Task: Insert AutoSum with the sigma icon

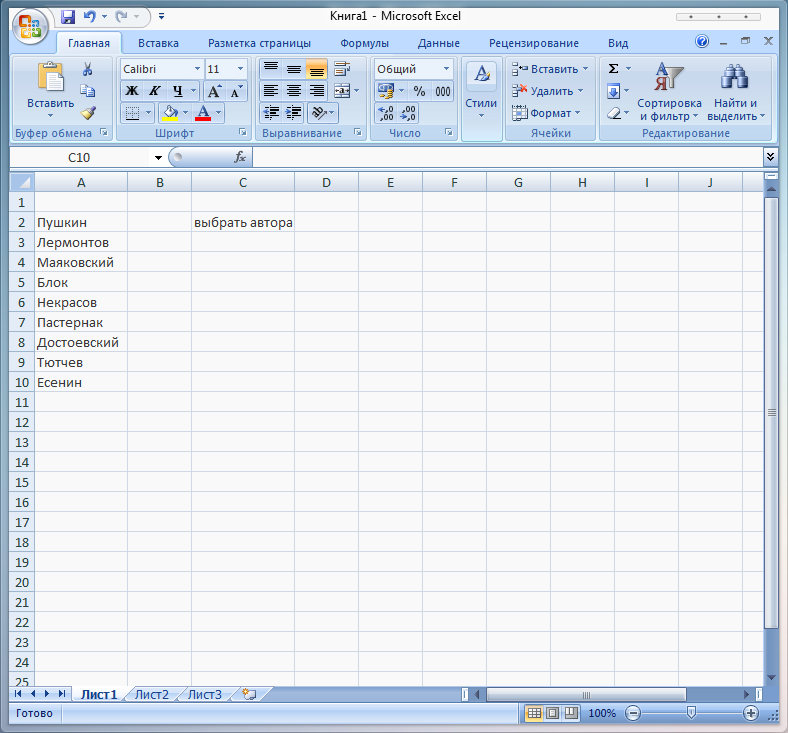Action: click(x=613, y=69)
